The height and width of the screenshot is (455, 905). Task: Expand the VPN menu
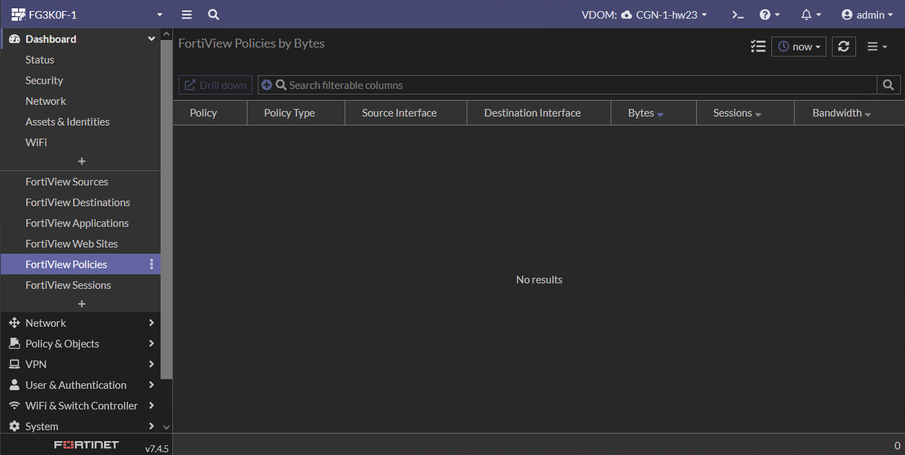pyautogui.click(x=81, y=364)
